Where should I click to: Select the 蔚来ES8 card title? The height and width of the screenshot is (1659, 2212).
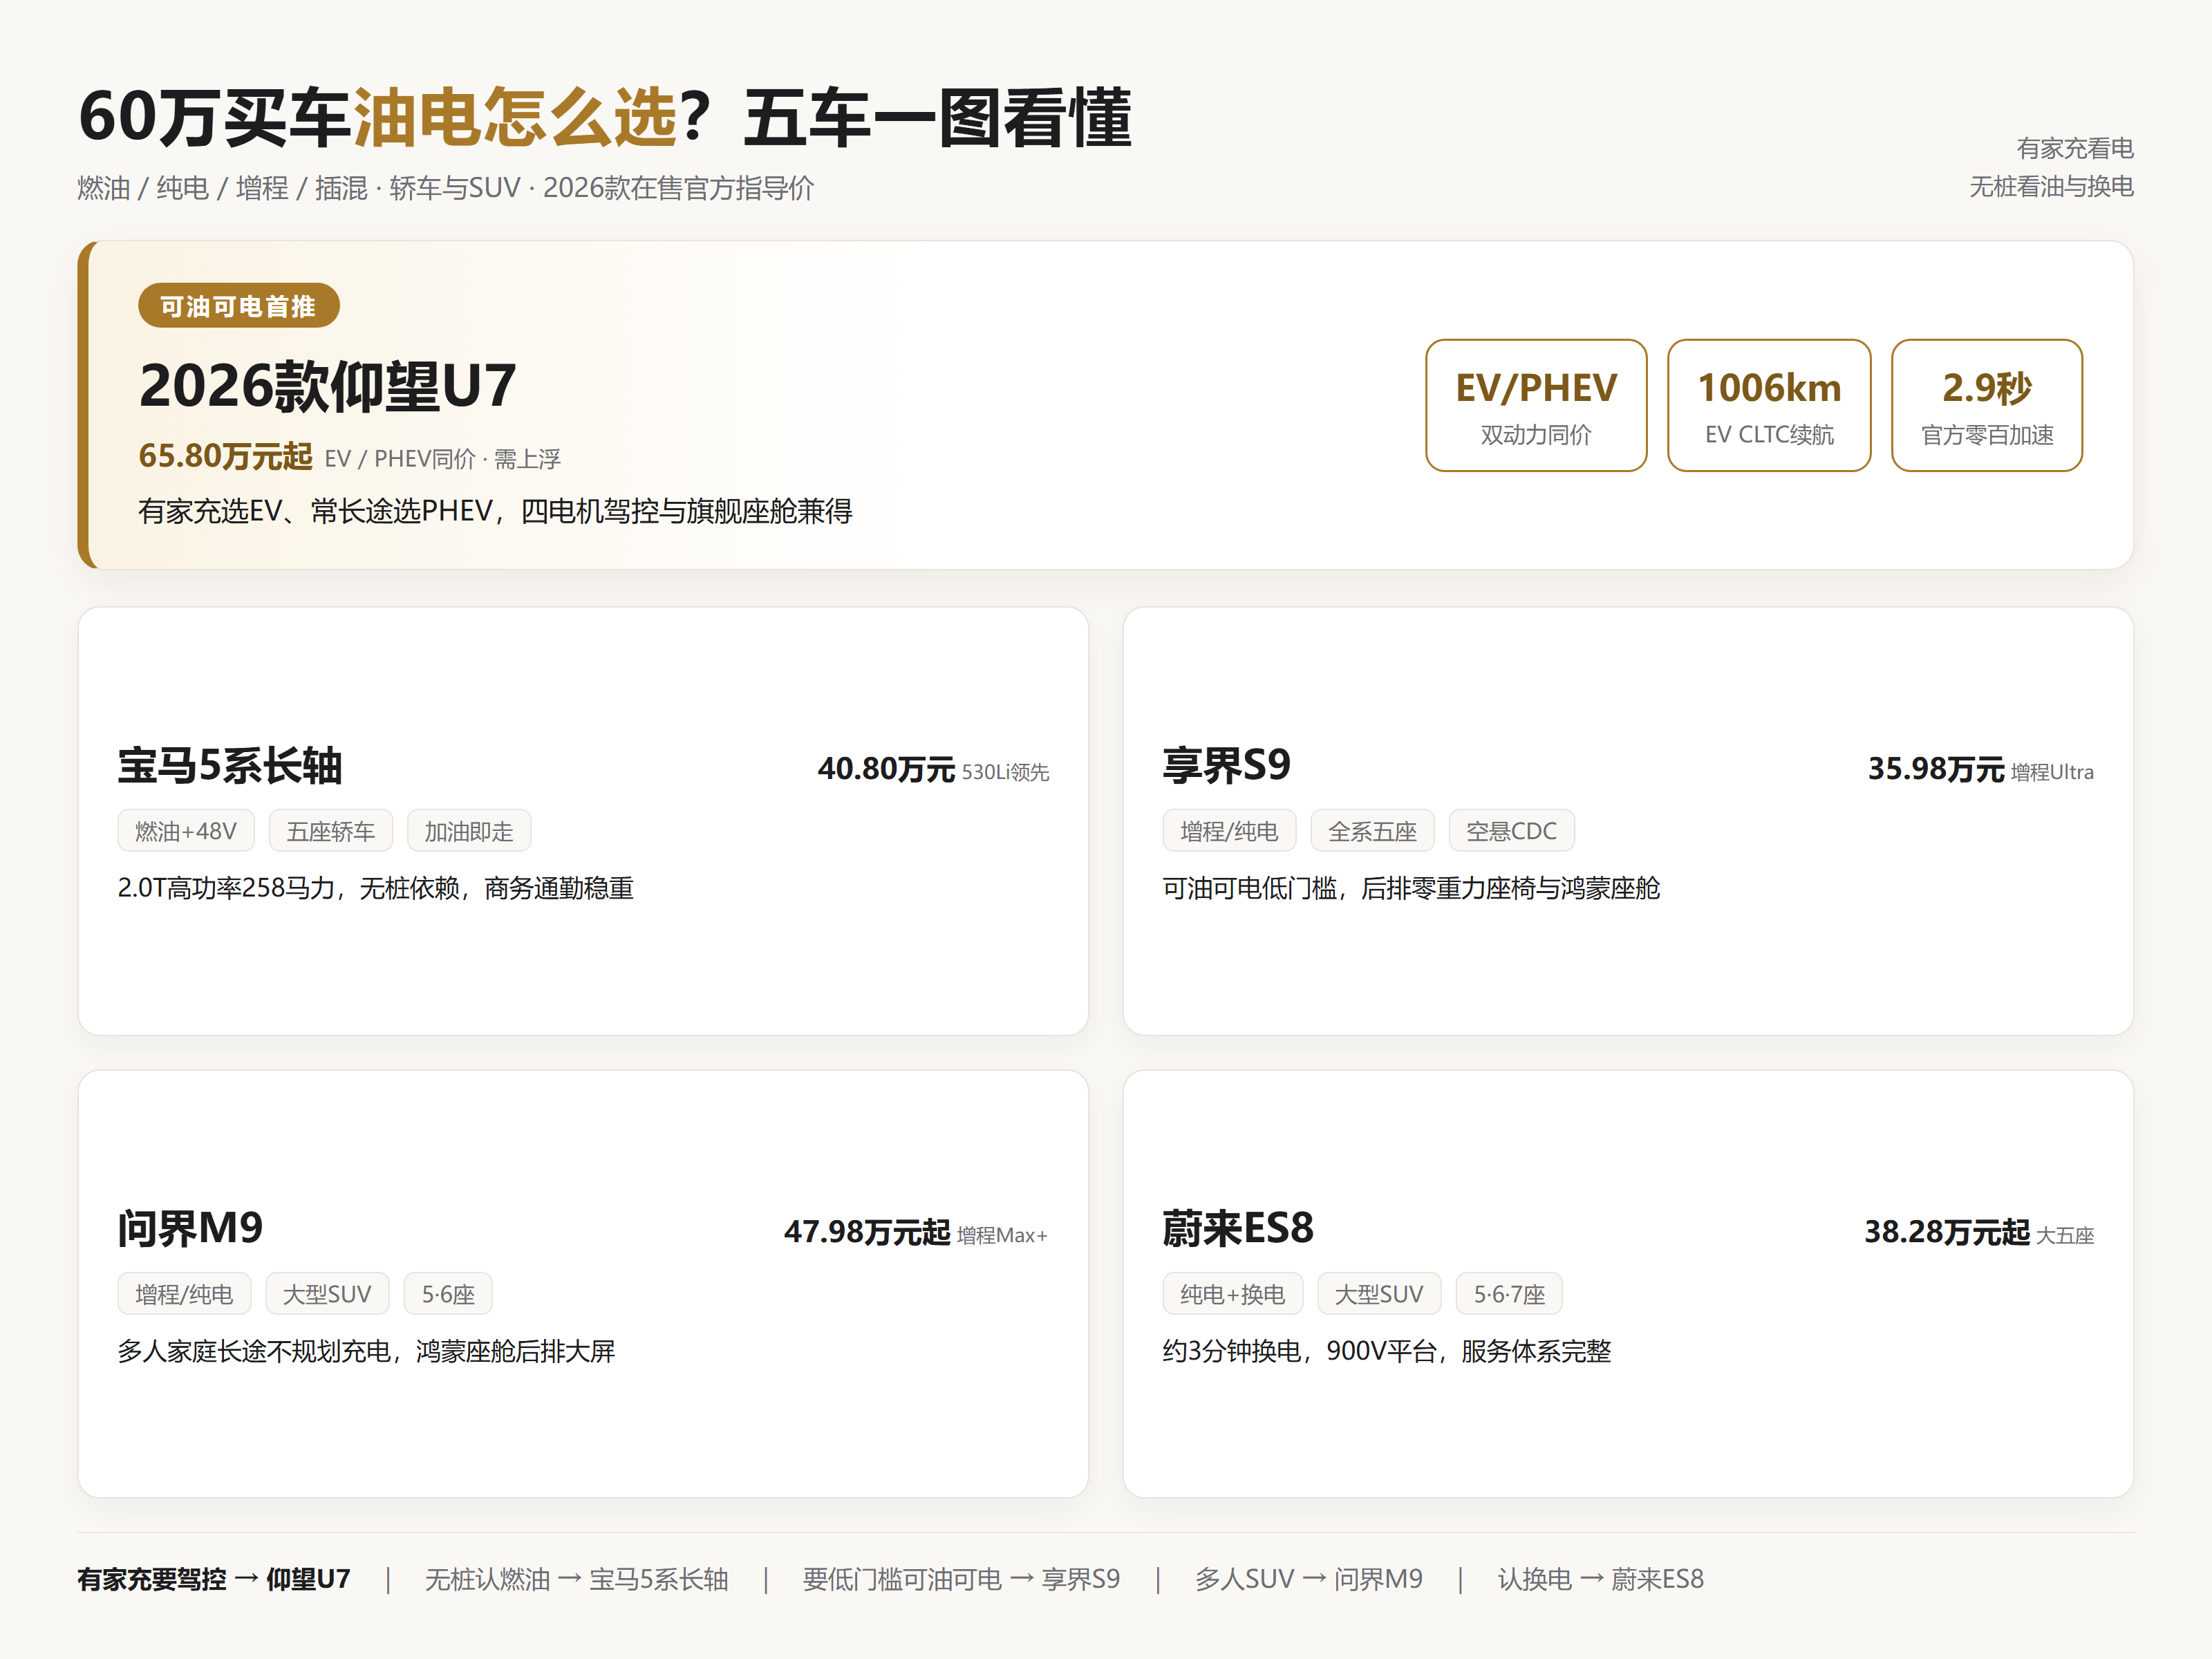tap(1238, 1229)
